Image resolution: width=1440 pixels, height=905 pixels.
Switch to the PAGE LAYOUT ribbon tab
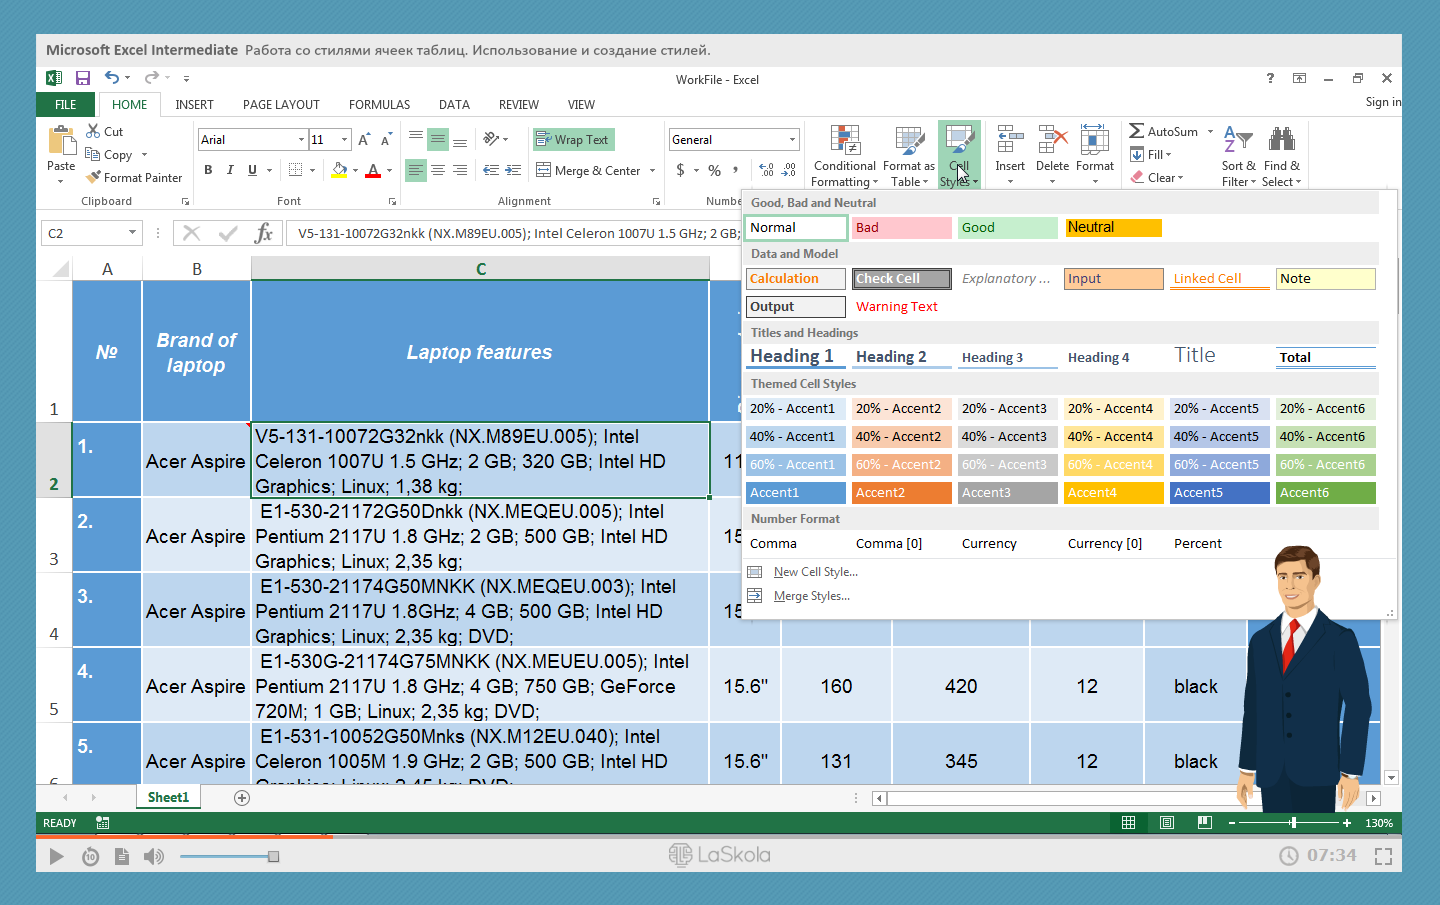281,105
